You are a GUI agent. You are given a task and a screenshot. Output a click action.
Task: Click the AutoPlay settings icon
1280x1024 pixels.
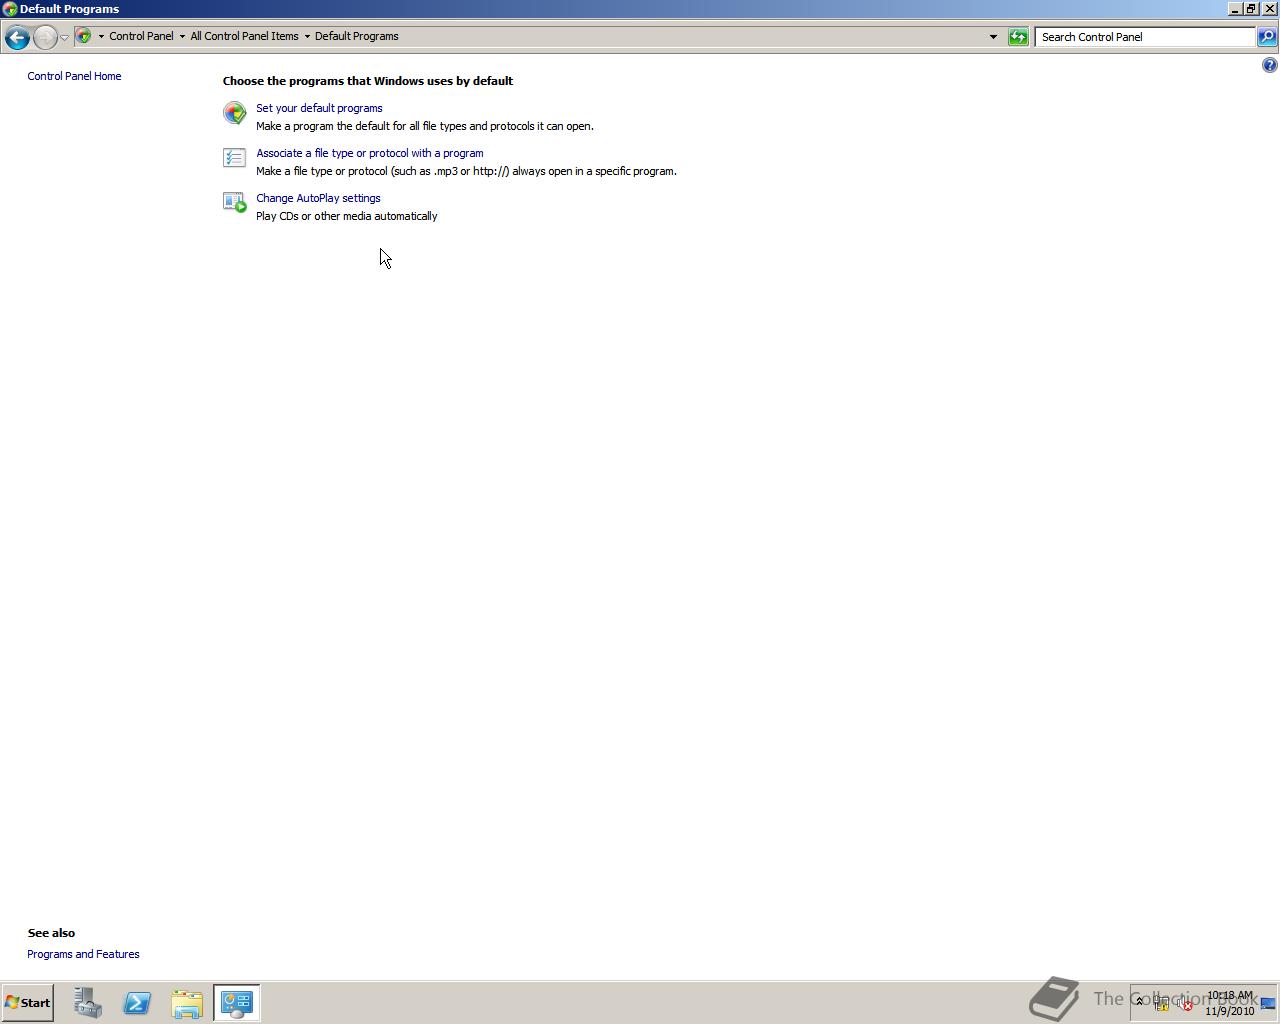click(x=234, y=203)
